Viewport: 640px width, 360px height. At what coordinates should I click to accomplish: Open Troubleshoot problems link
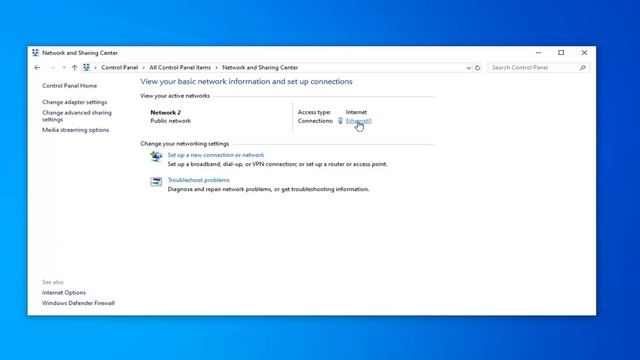coord(199,180)
